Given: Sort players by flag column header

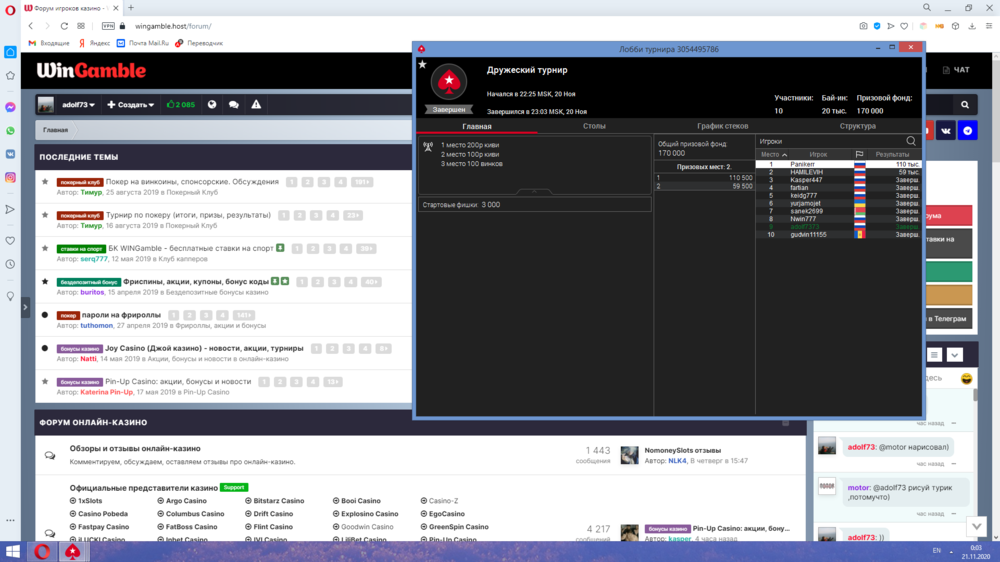Looking at the screenshot, I should point(859,155).
